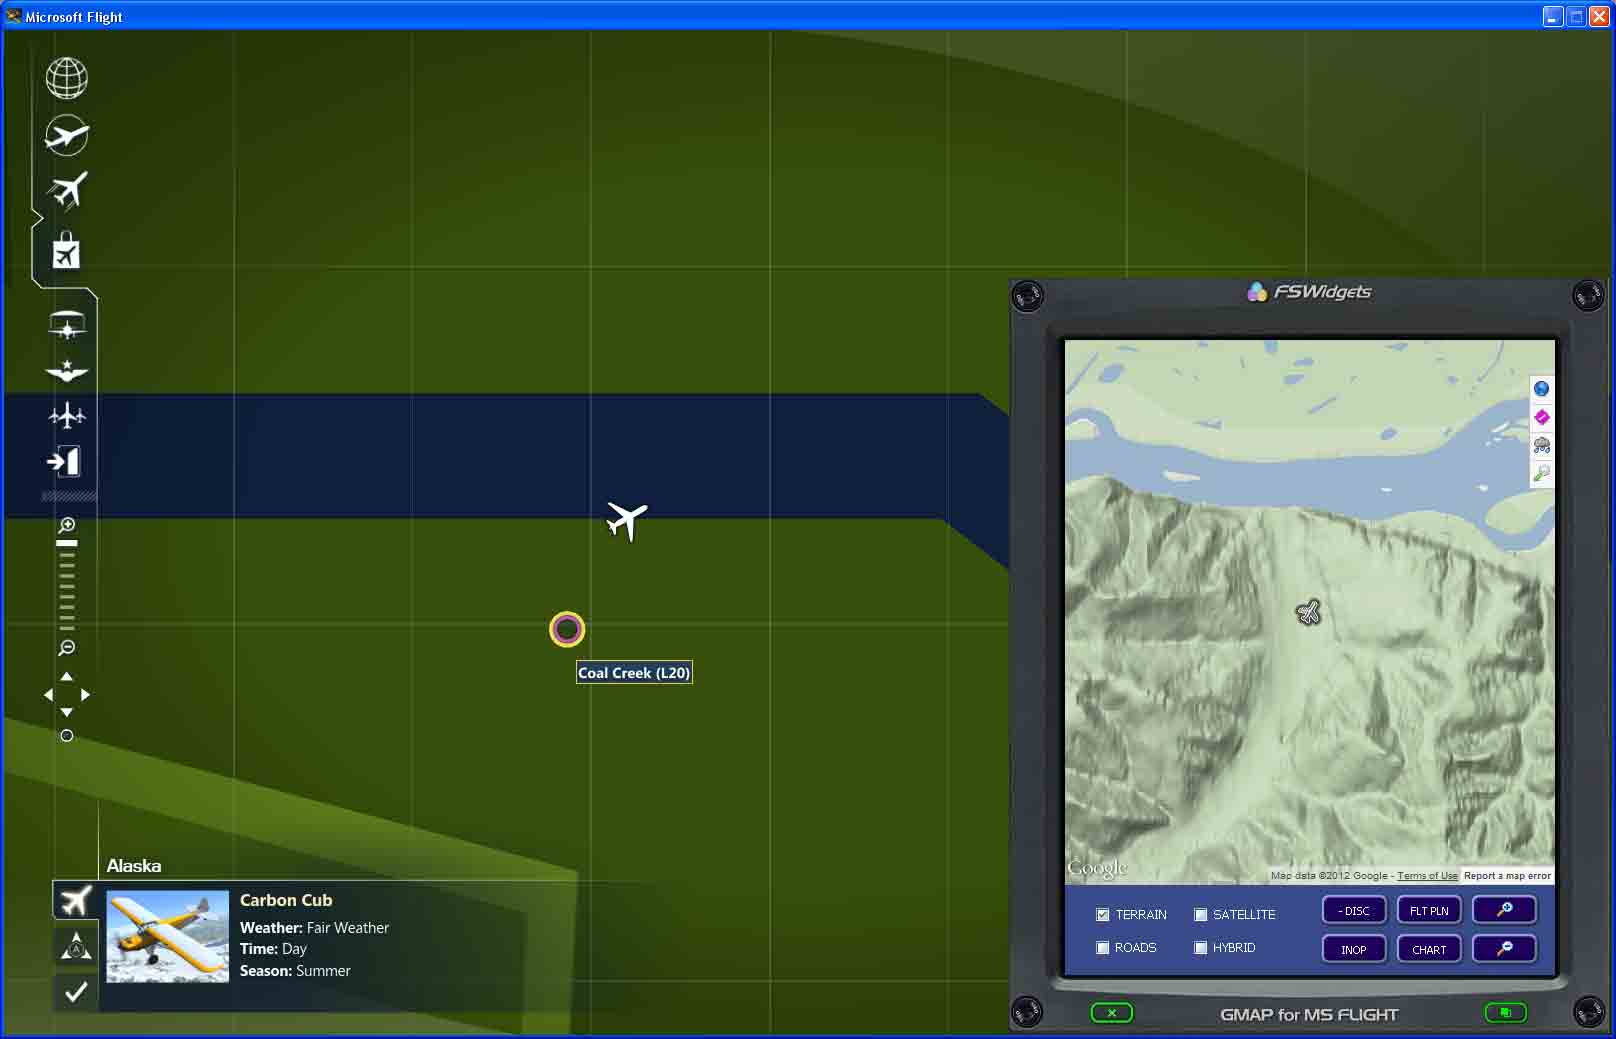Pan map up with the up arrow
The image size is (1616, 1039).
pyautogui.click(x=67, y=677)
